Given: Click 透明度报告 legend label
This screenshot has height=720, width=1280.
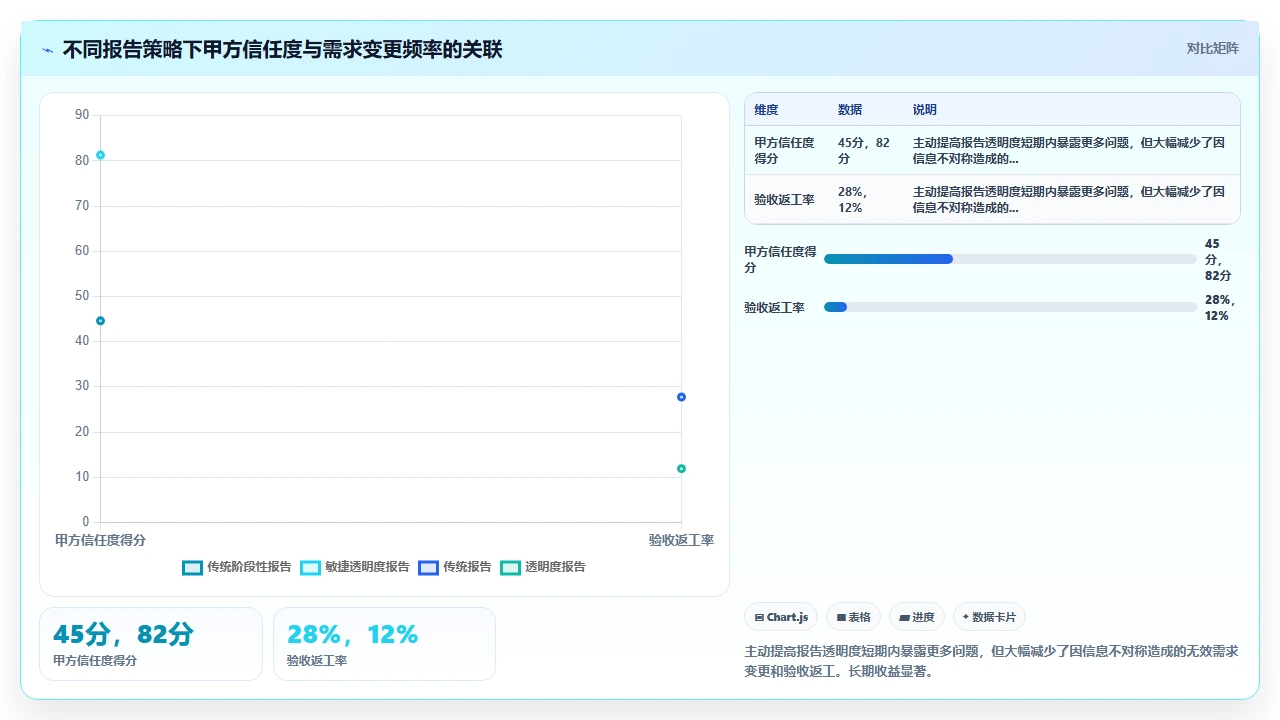Looking at the screenshot, I should coord(555,567).
